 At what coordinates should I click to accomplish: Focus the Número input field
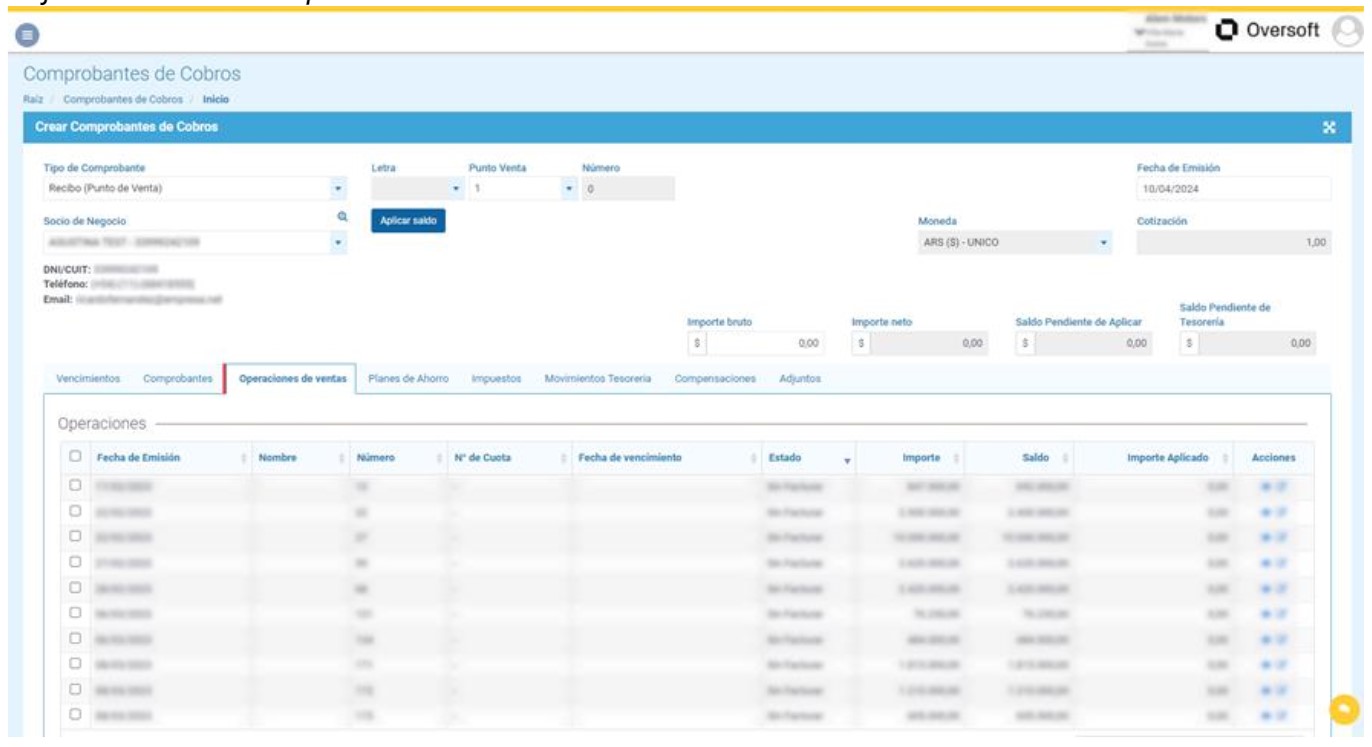(x=628, y=188)
